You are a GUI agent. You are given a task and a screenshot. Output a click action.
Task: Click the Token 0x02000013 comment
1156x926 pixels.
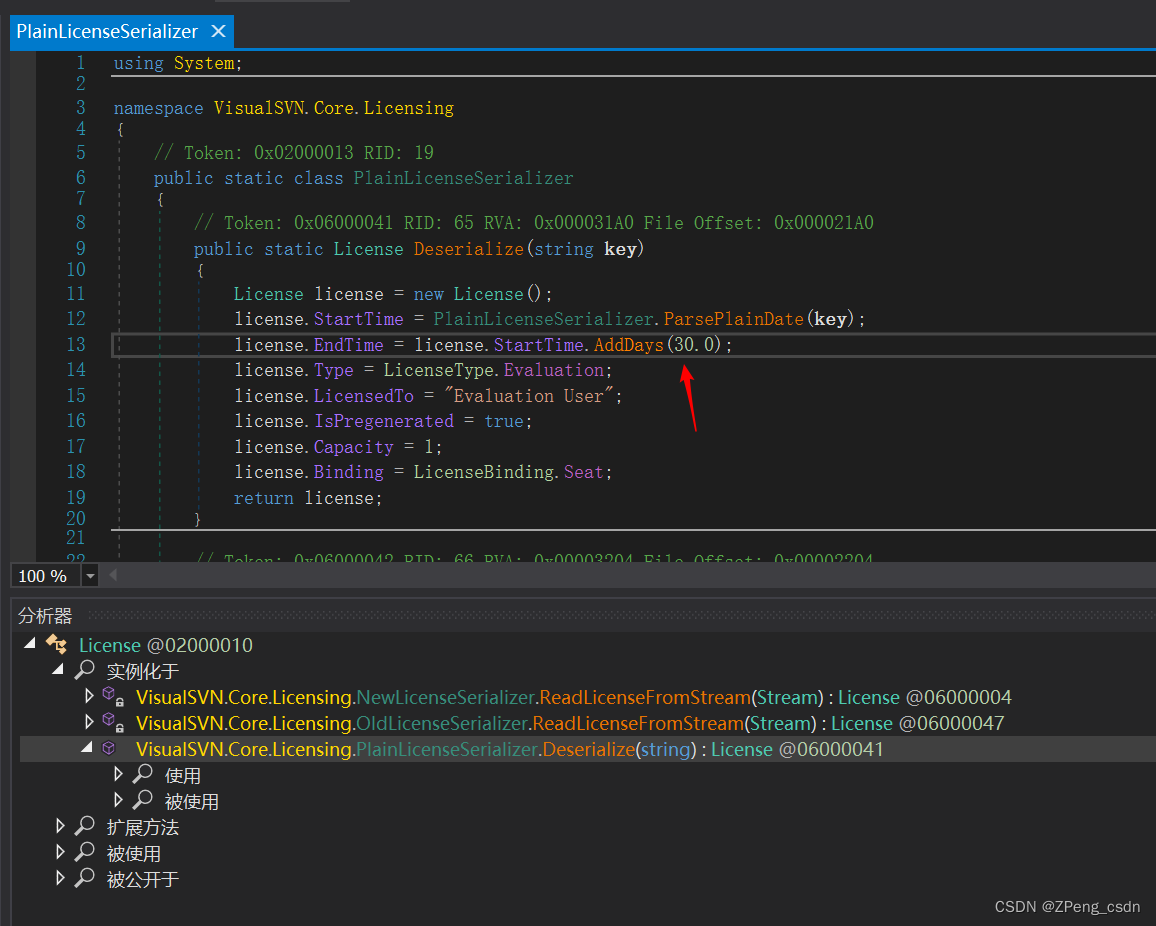point(293,153)
